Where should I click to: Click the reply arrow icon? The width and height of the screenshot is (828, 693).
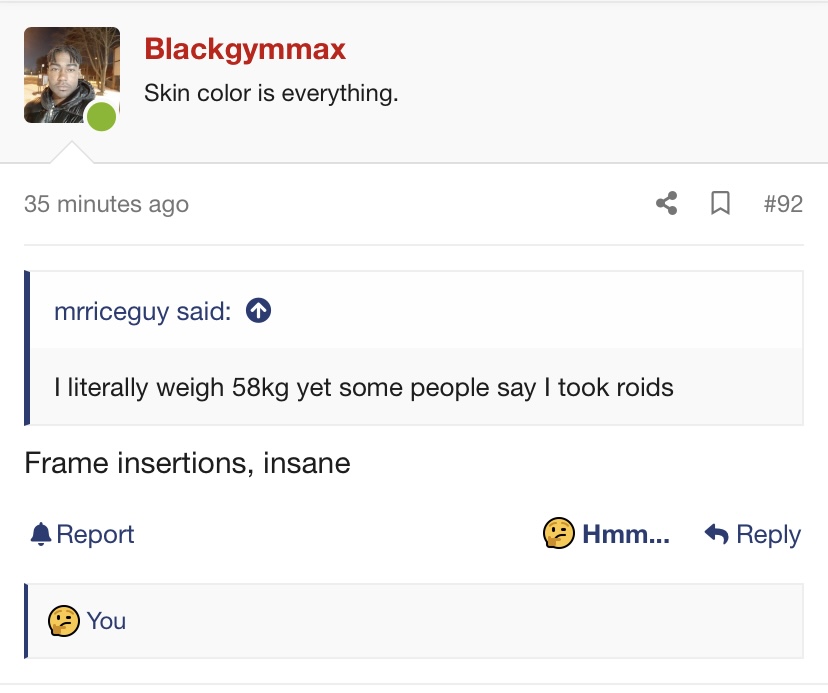point(717,534)
